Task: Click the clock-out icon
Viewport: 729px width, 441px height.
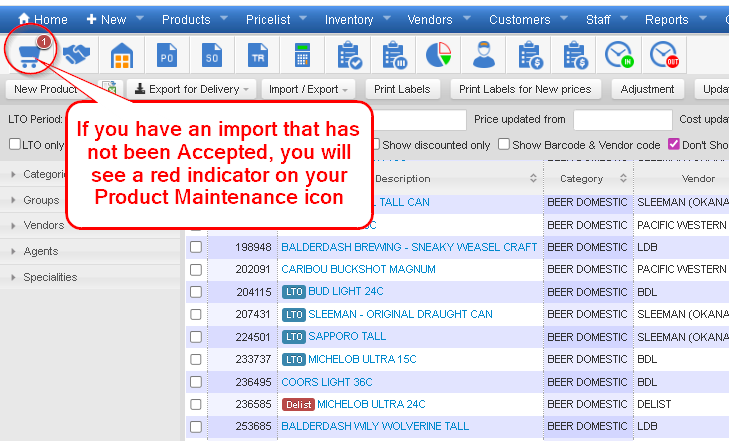Action: [664, 56]
